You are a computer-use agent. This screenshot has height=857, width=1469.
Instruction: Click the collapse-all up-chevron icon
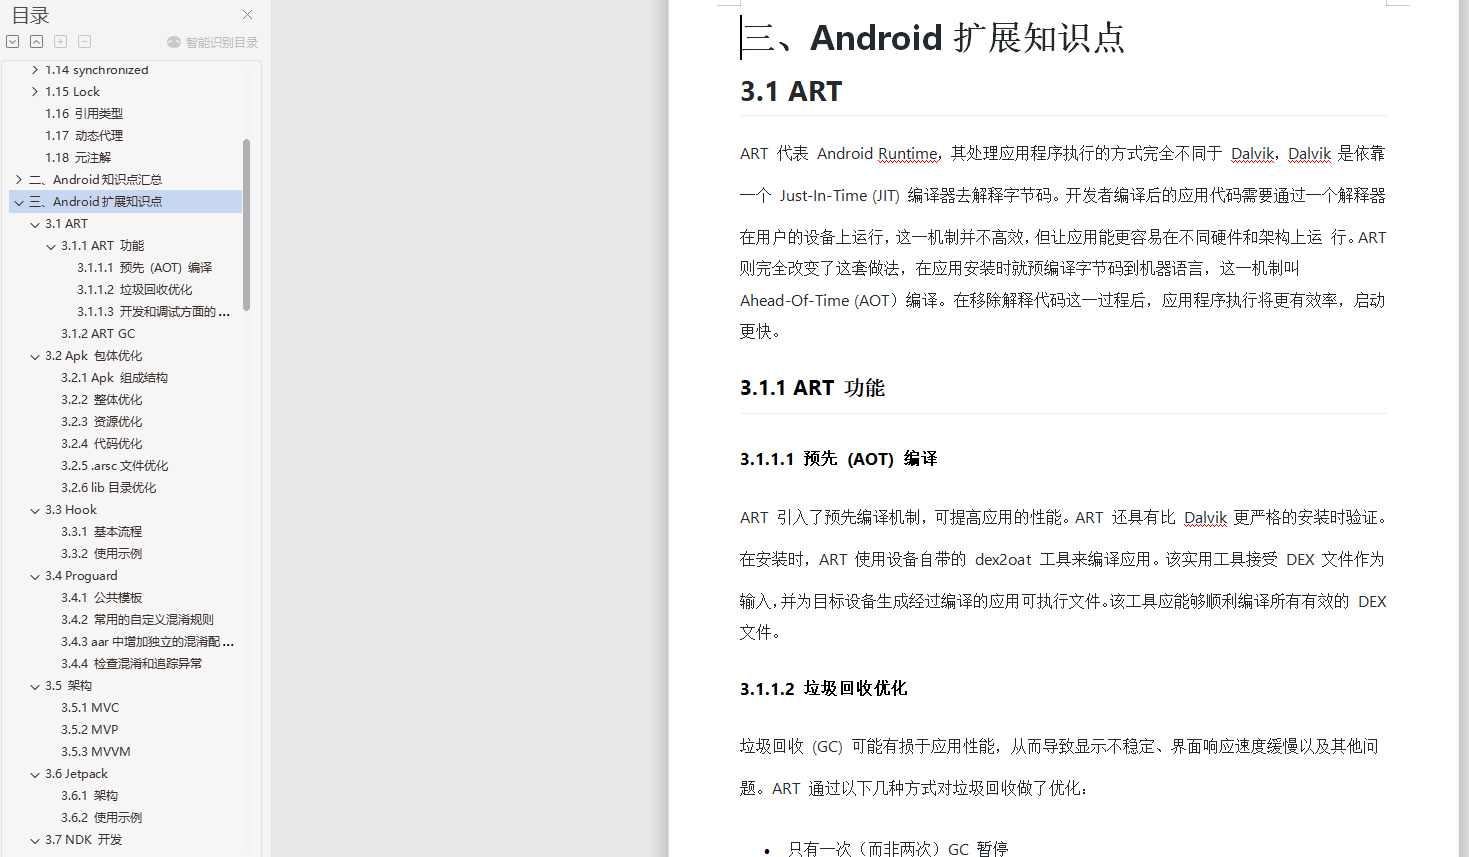coord(37,42)
